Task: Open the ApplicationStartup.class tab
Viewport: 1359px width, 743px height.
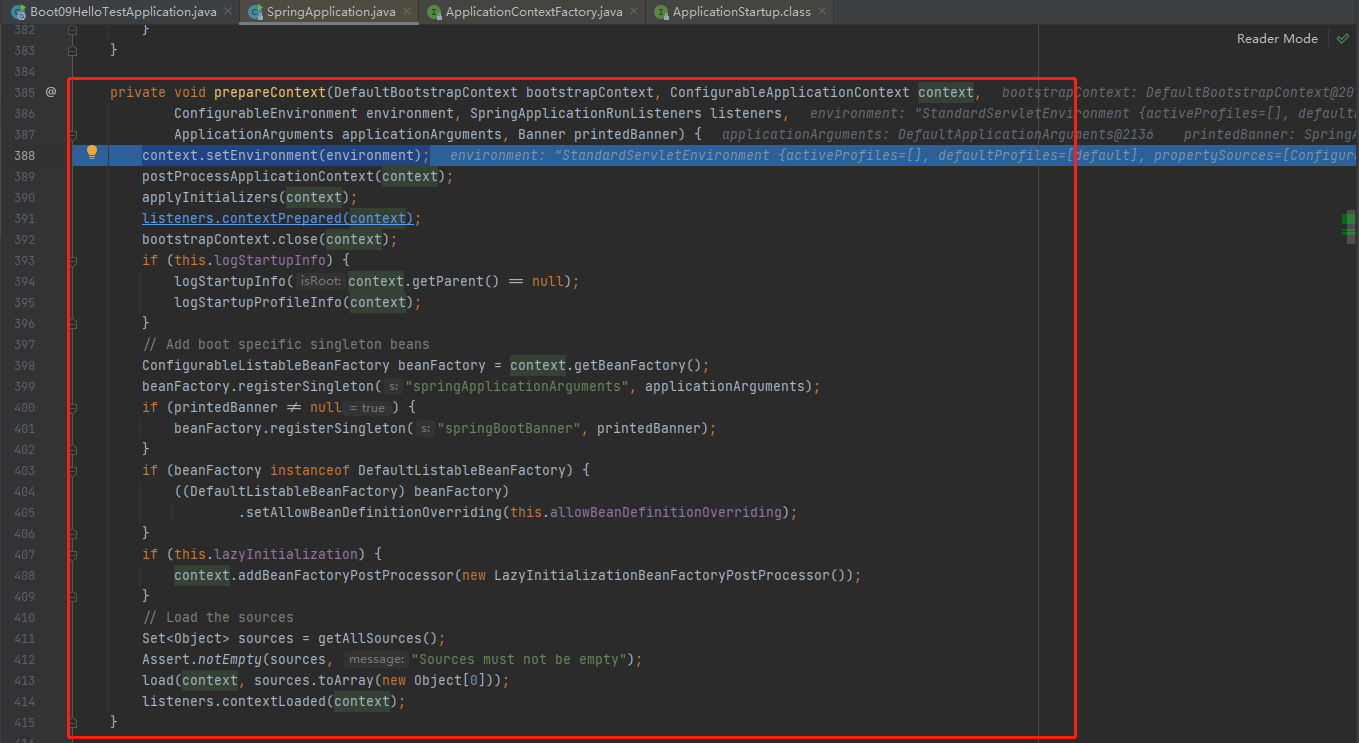Action: 741,12
